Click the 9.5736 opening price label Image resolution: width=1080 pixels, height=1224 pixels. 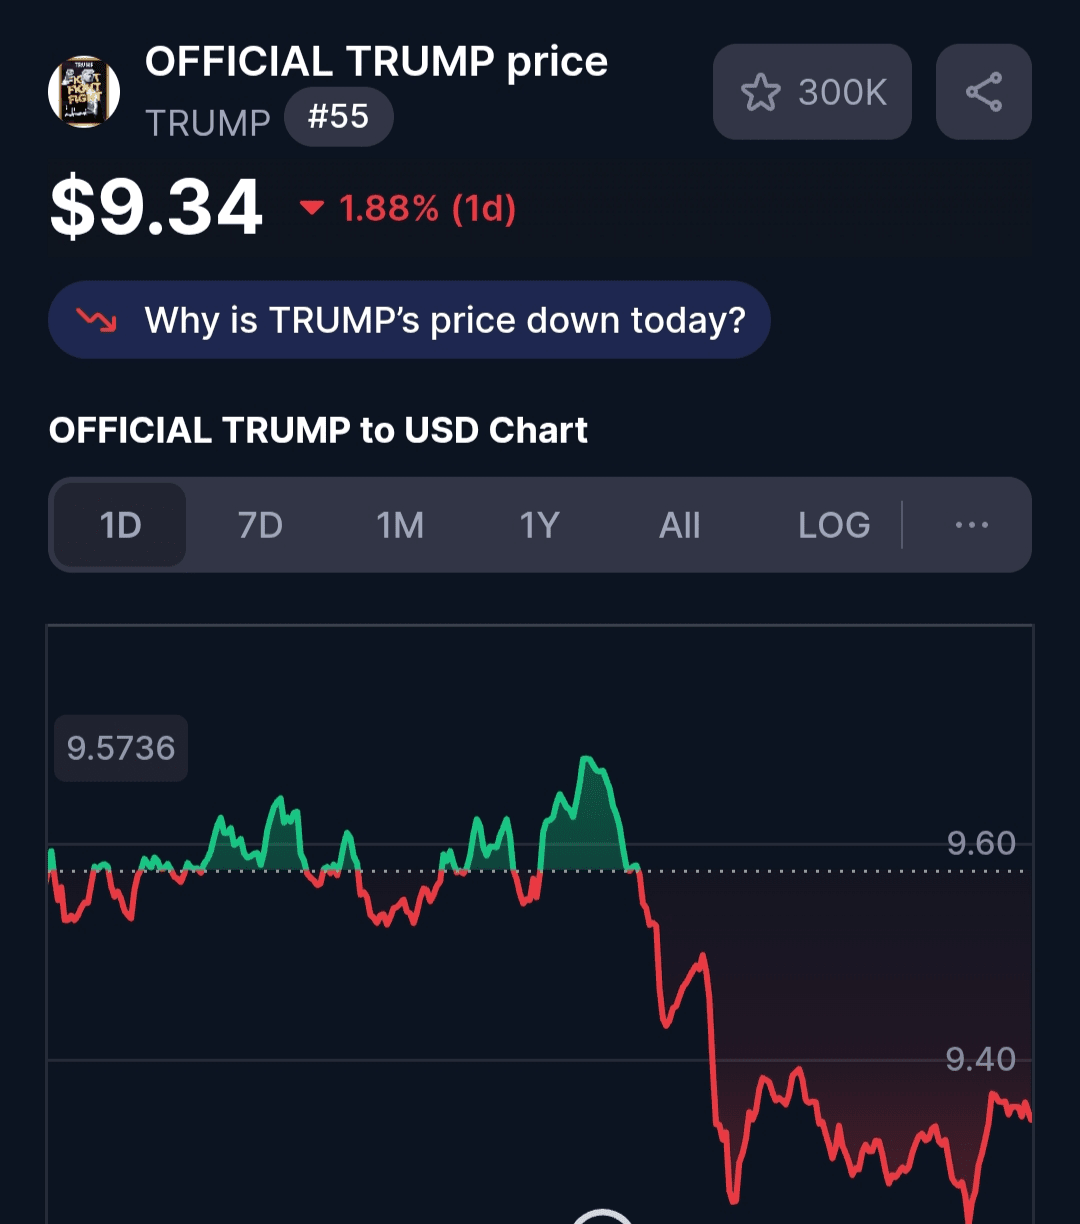121,748
